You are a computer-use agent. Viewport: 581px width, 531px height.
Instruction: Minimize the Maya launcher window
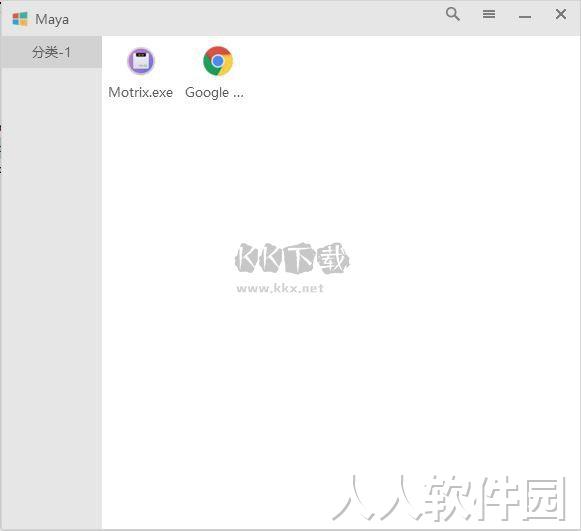[x=525, y=17]
